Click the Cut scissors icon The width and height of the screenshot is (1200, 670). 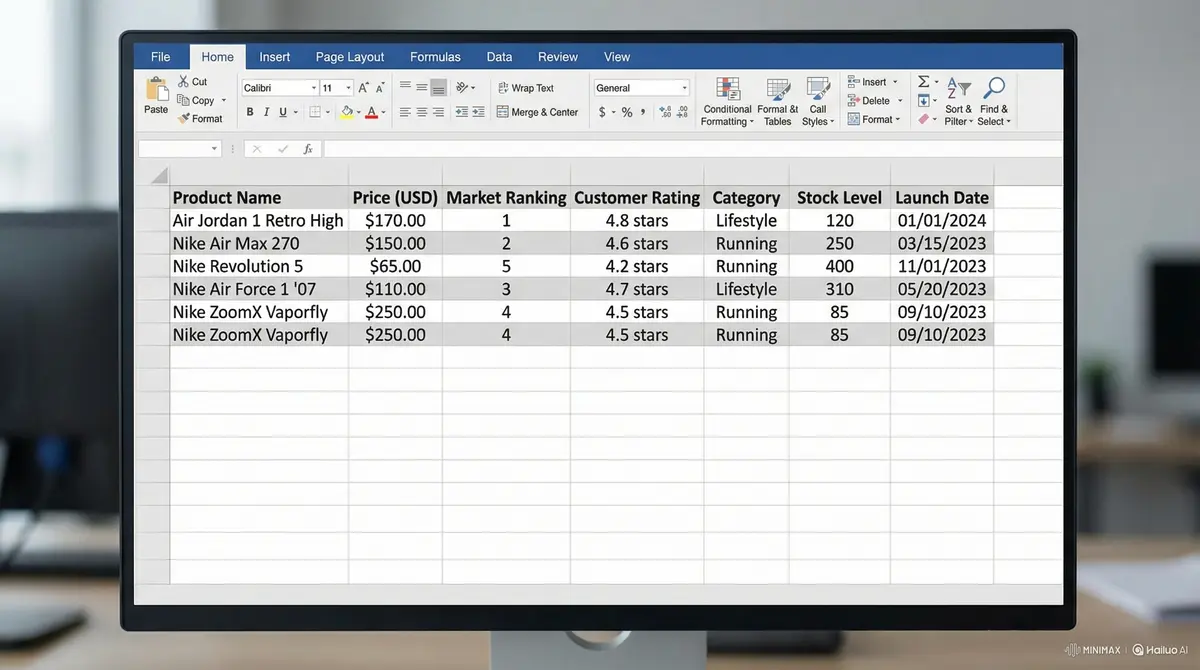point(184,82)
